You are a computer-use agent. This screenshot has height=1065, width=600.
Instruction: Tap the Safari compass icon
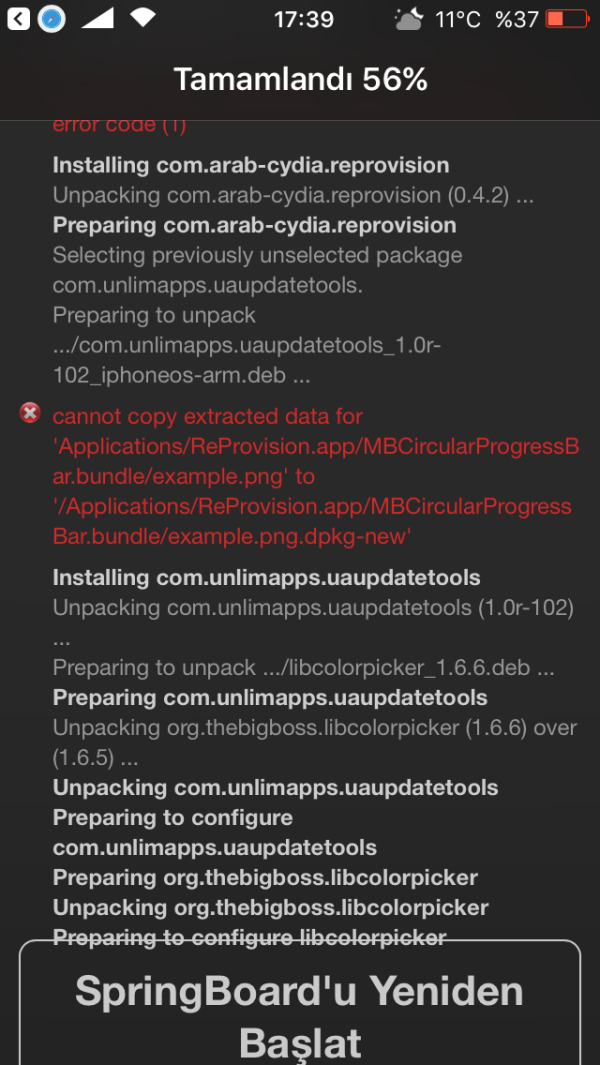click(x=51, y=19)
